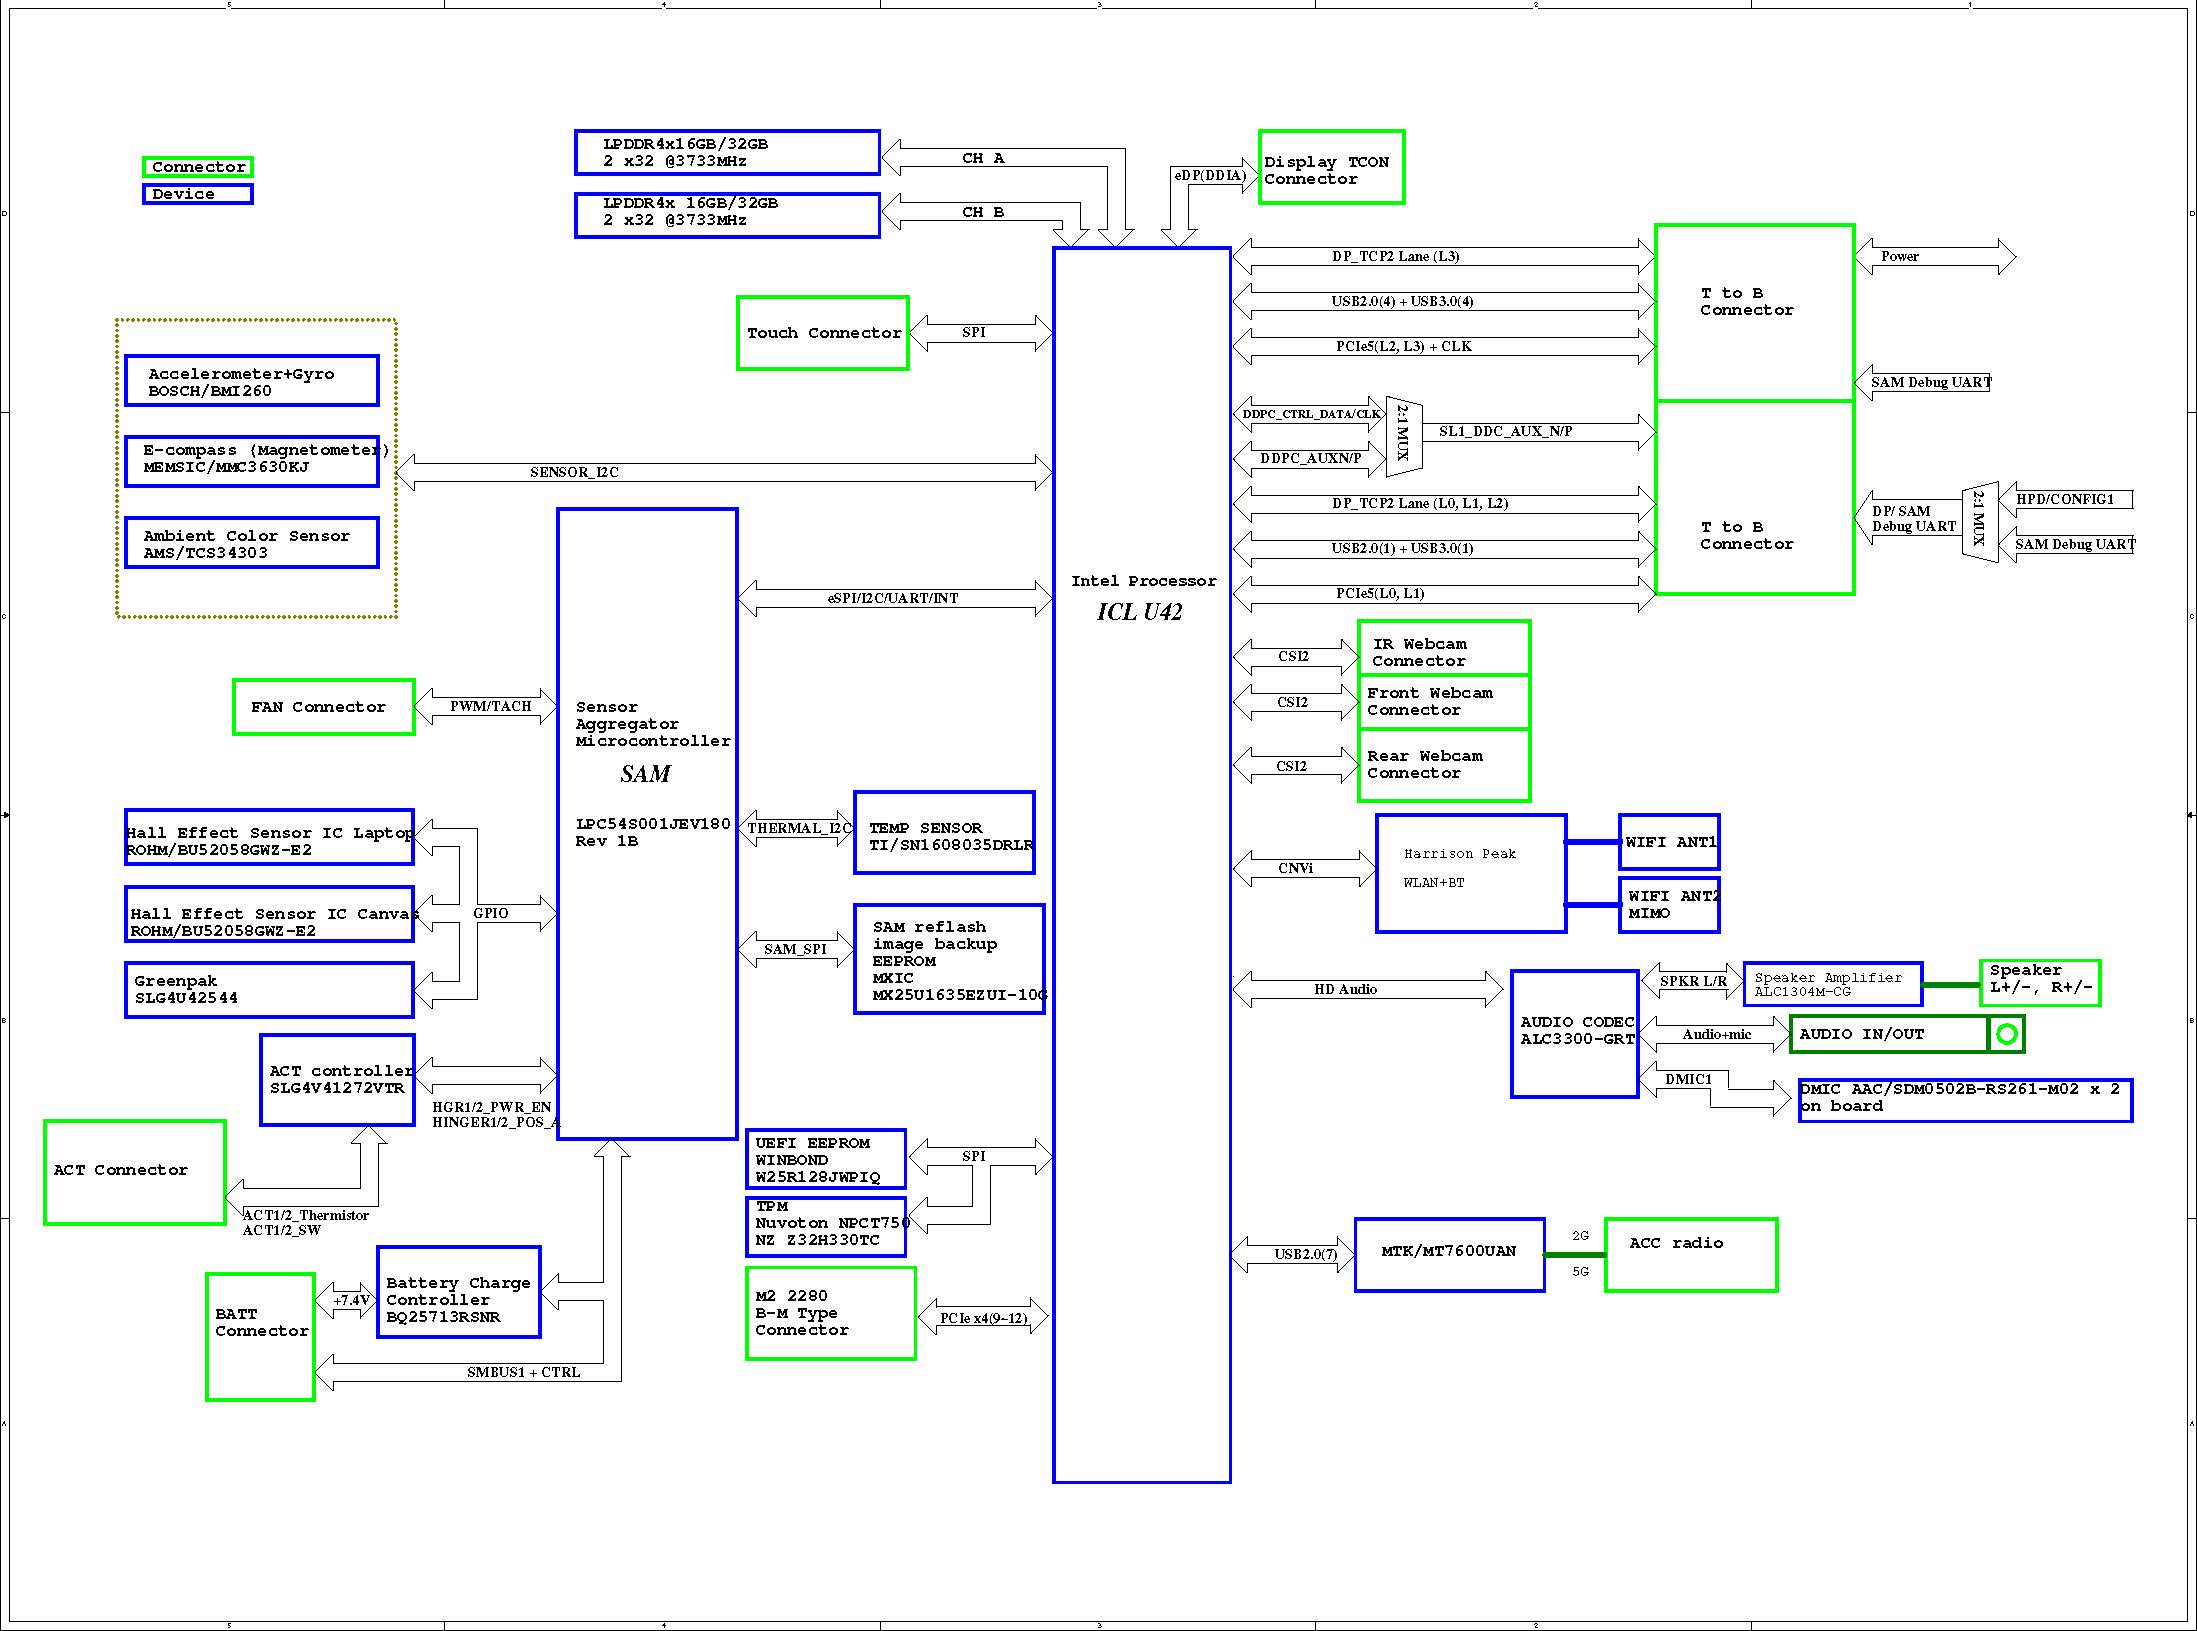This screenshot has width=2197, height=1631.
Task: Click the Speaker Amplifier ALC1304M-CG block
Action: click(1833, 984)
